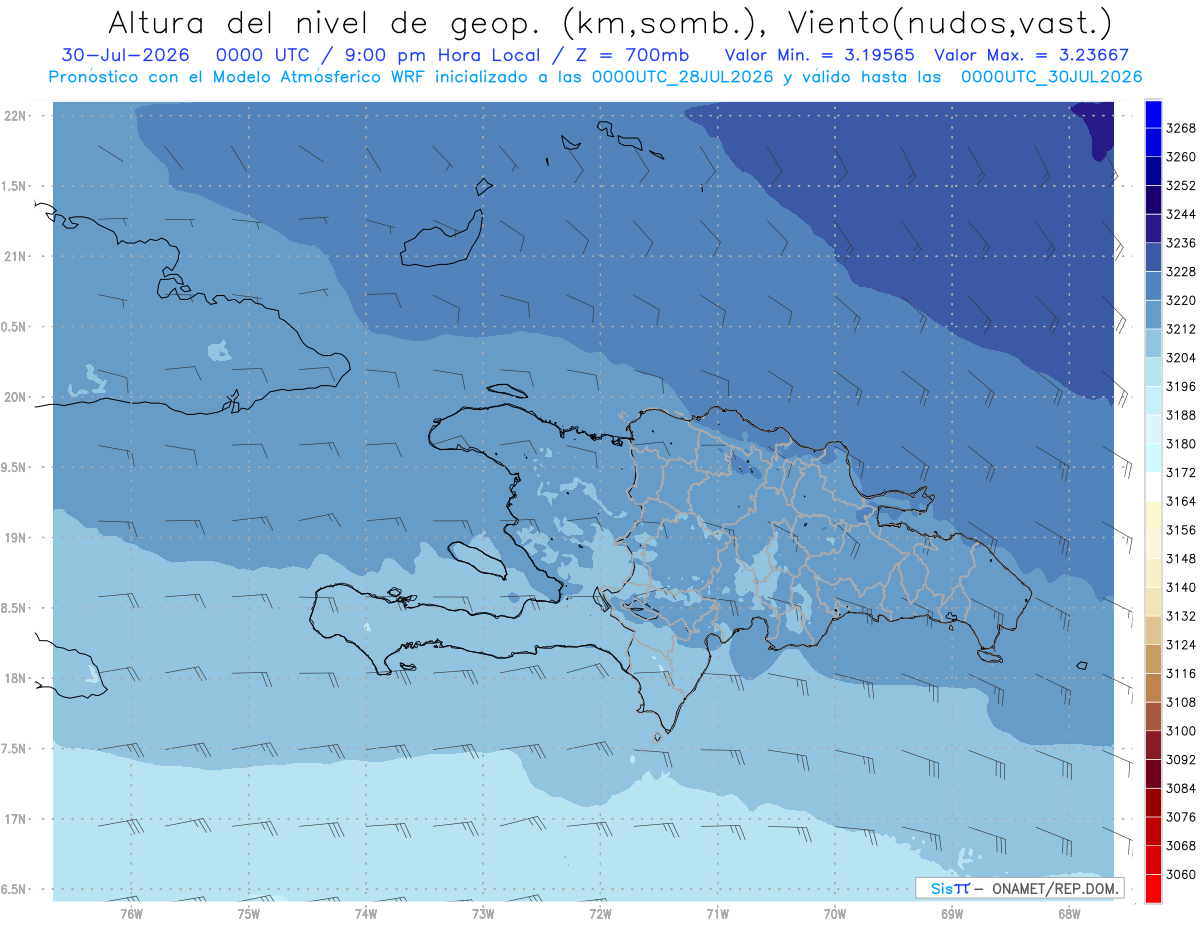Screen dimensions: 1200x927
Task: Click the '75W' longitude label
Action: [249, 913]
